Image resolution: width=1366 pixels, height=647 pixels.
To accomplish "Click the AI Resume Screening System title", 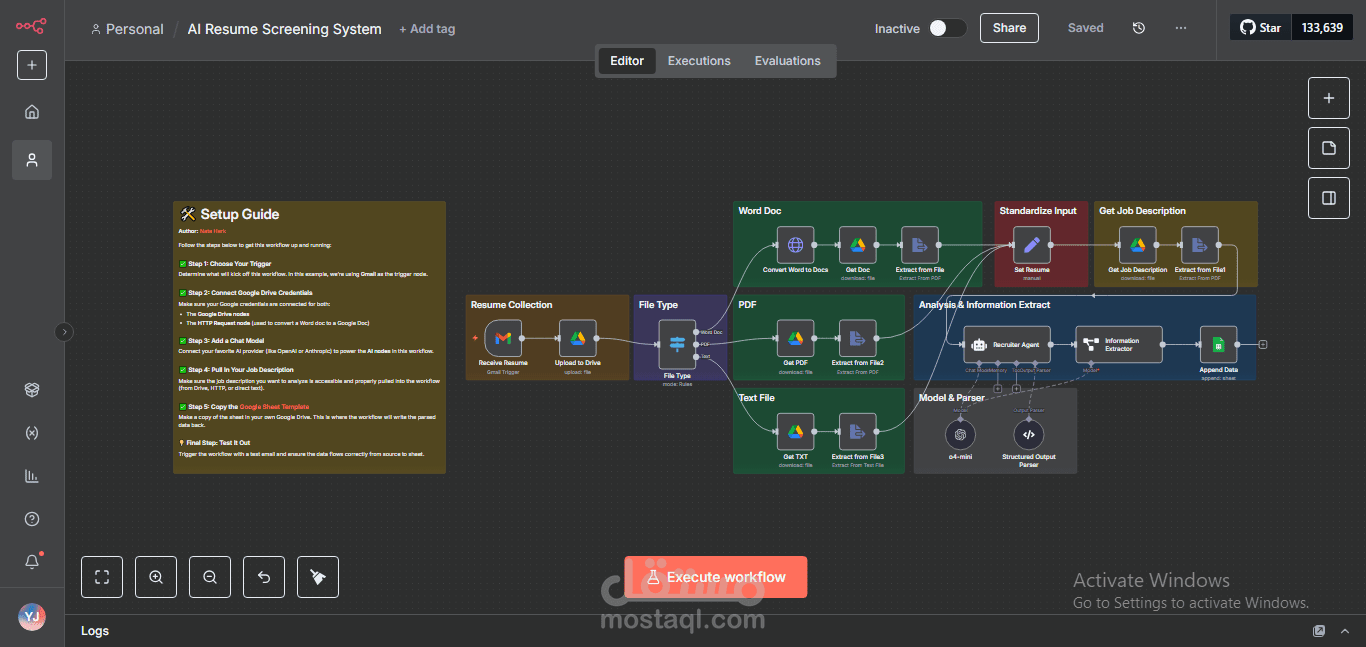I will tap(285, 29).
